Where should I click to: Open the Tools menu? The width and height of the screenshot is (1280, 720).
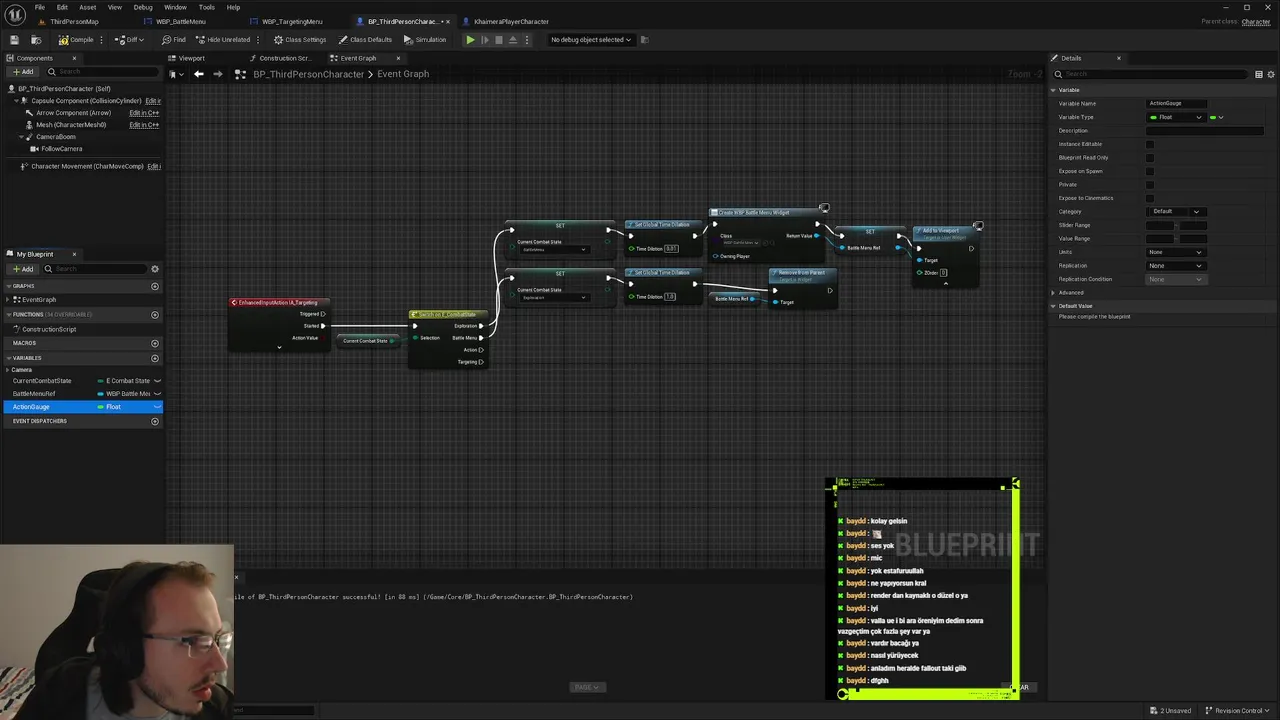206,7
